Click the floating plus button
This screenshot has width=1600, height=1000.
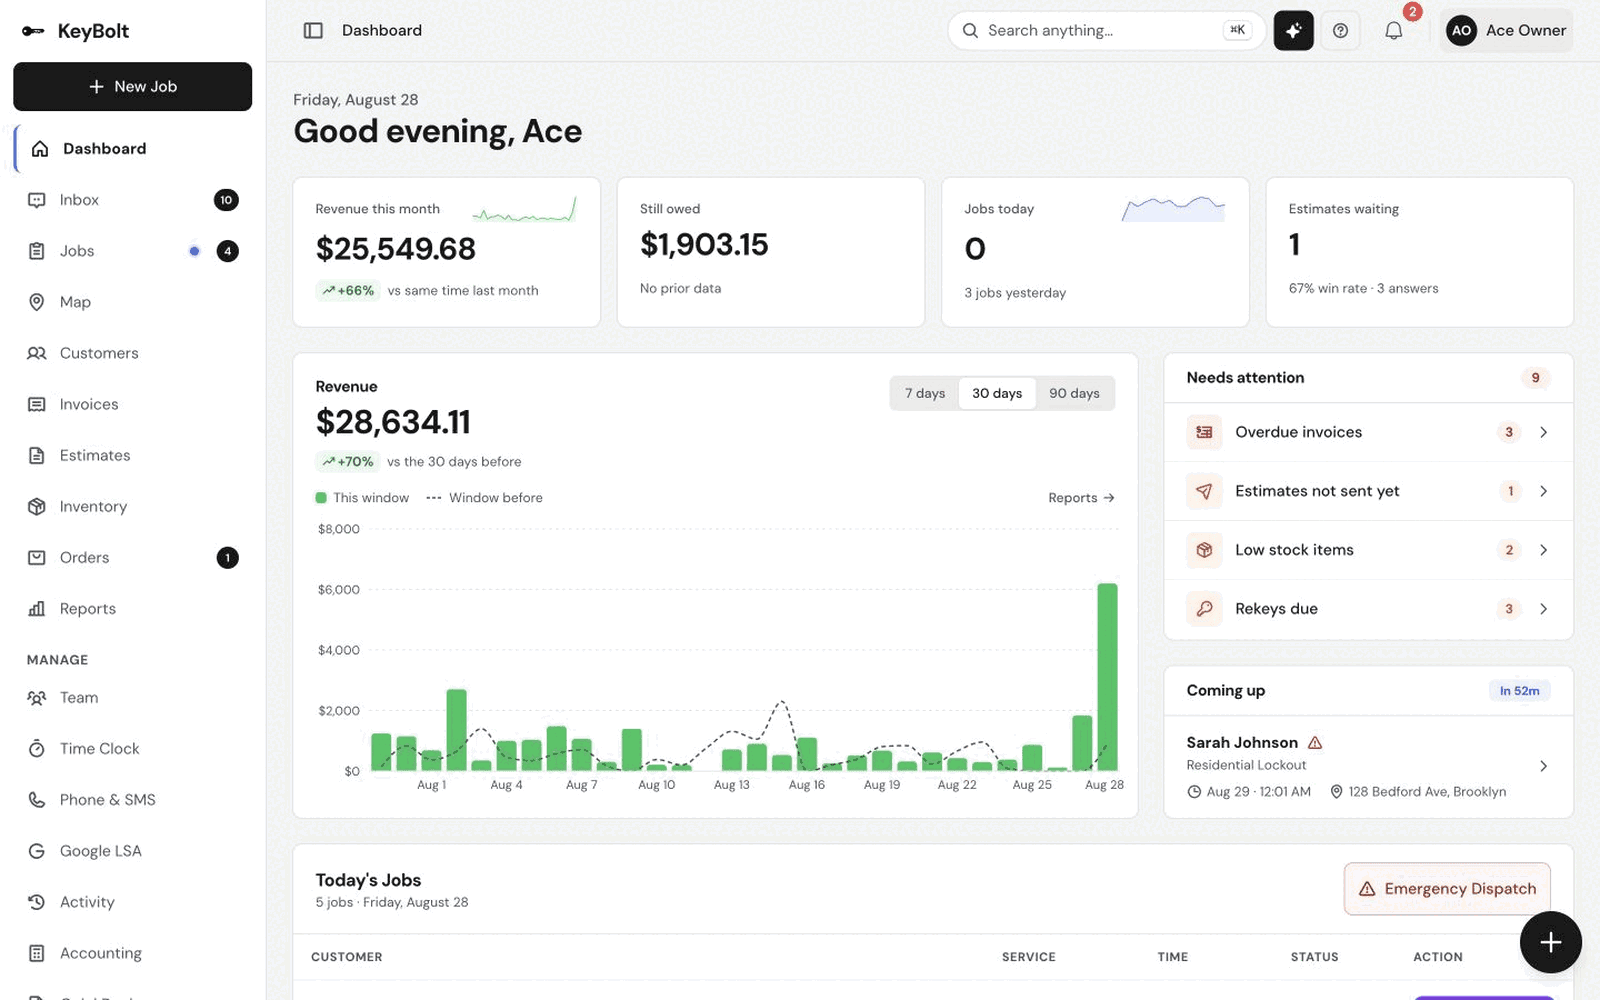pos(1550,942)
